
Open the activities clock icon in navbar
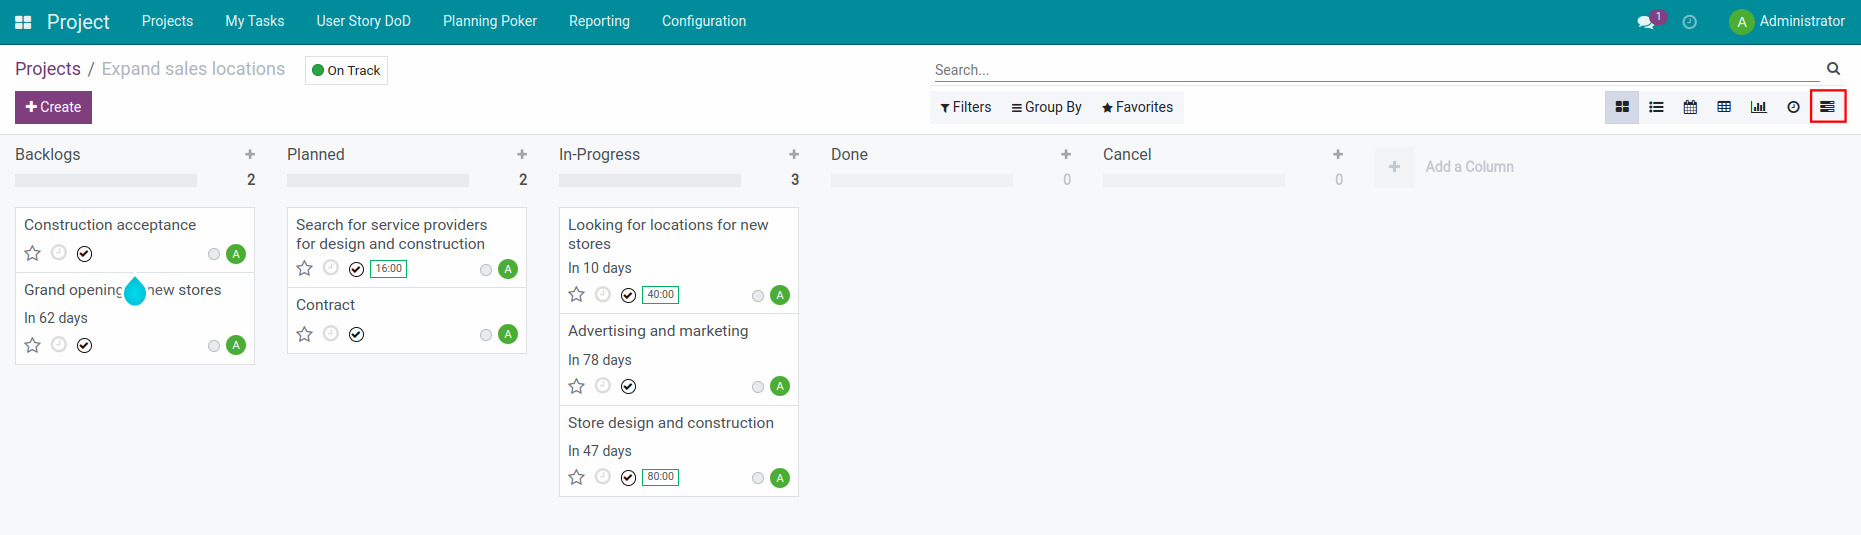coord(1690,22)
